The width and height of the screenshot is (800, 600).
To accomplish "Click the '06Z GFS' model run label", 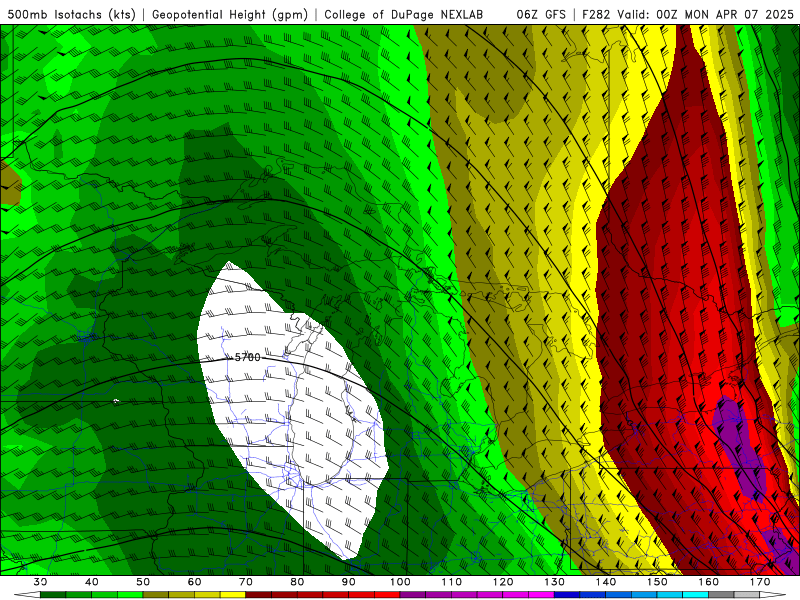I will [x=541, y=15].
